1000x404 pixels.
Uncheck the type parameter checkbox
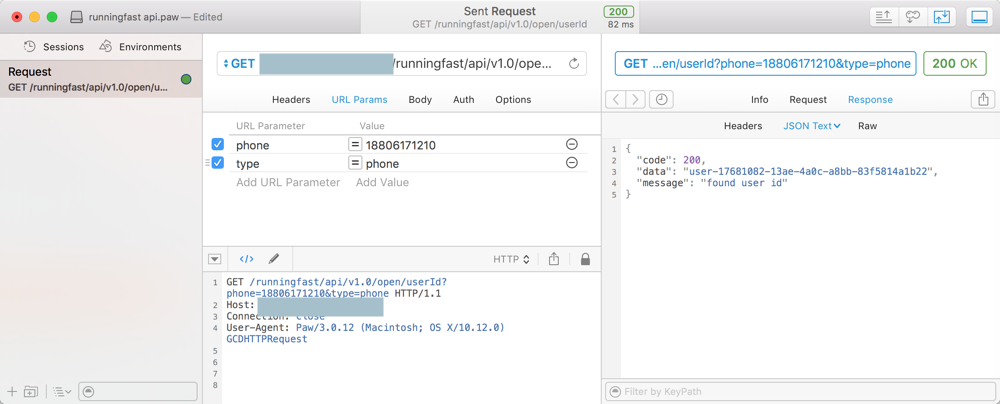pyautogui.click(x=218, y=163)
